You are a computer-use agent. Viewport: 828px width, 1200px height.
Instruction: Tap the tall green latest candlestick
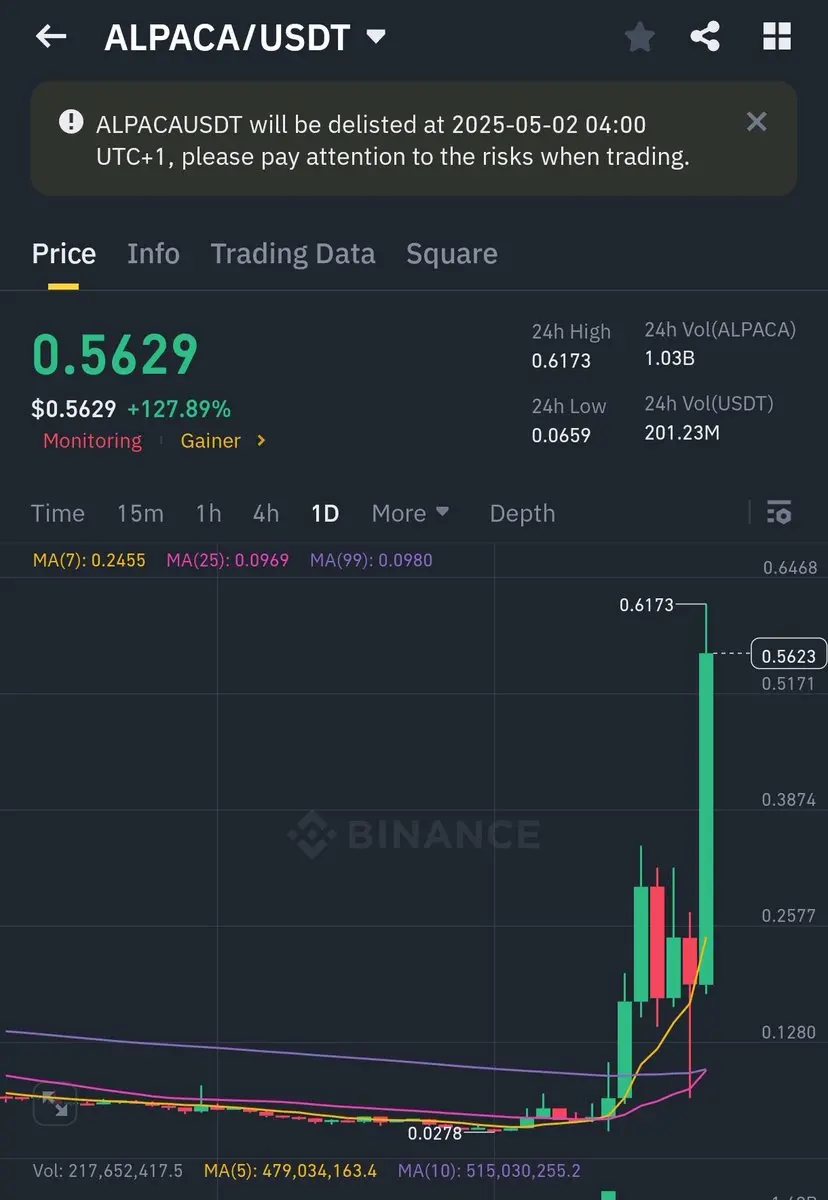point(706,819)
